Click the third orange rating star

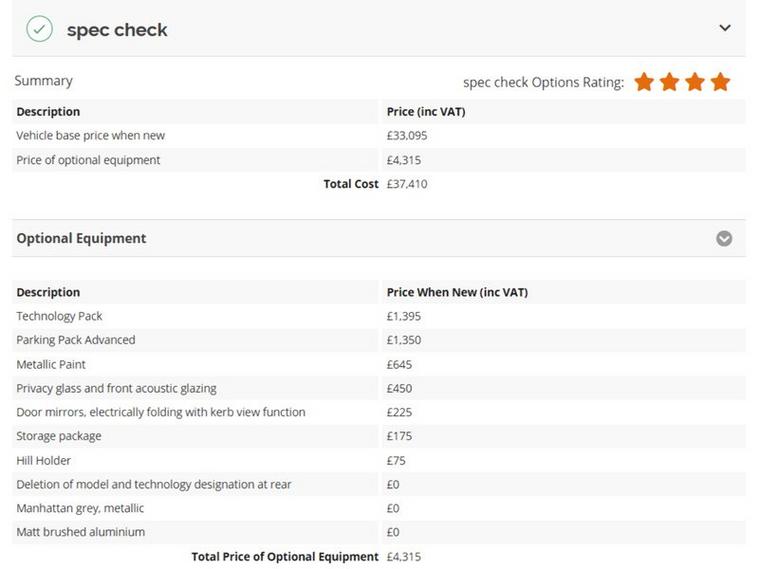(695, 82)
